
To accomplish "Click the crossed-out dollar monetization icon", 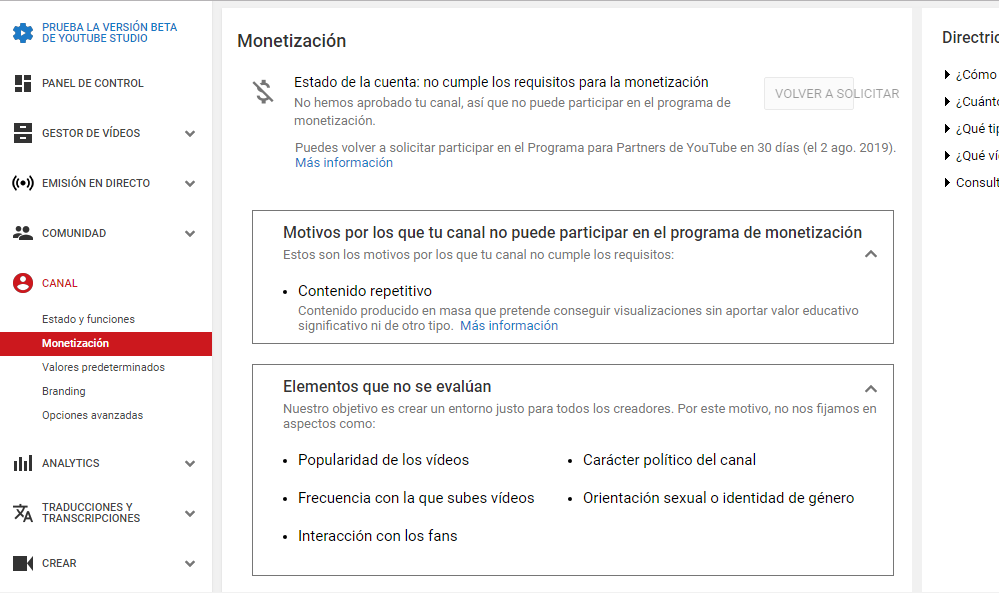I will click(263, 92).
